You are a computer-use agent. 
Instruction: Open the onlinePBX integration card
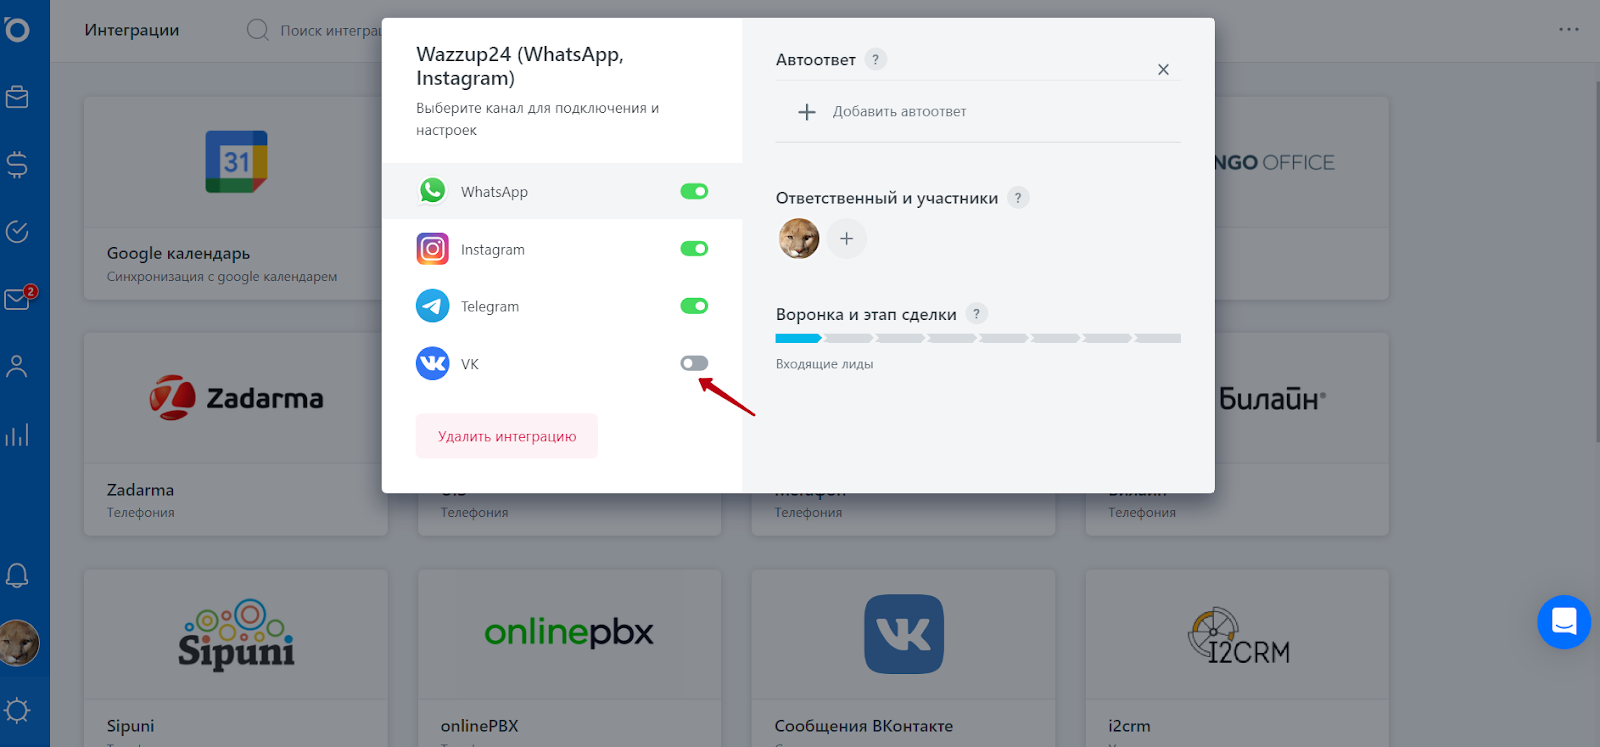coord(569,658)
